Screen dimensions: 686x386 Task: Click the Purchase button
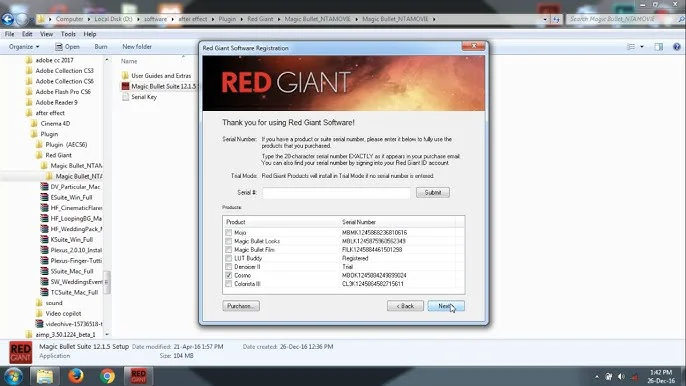[241, 306]
